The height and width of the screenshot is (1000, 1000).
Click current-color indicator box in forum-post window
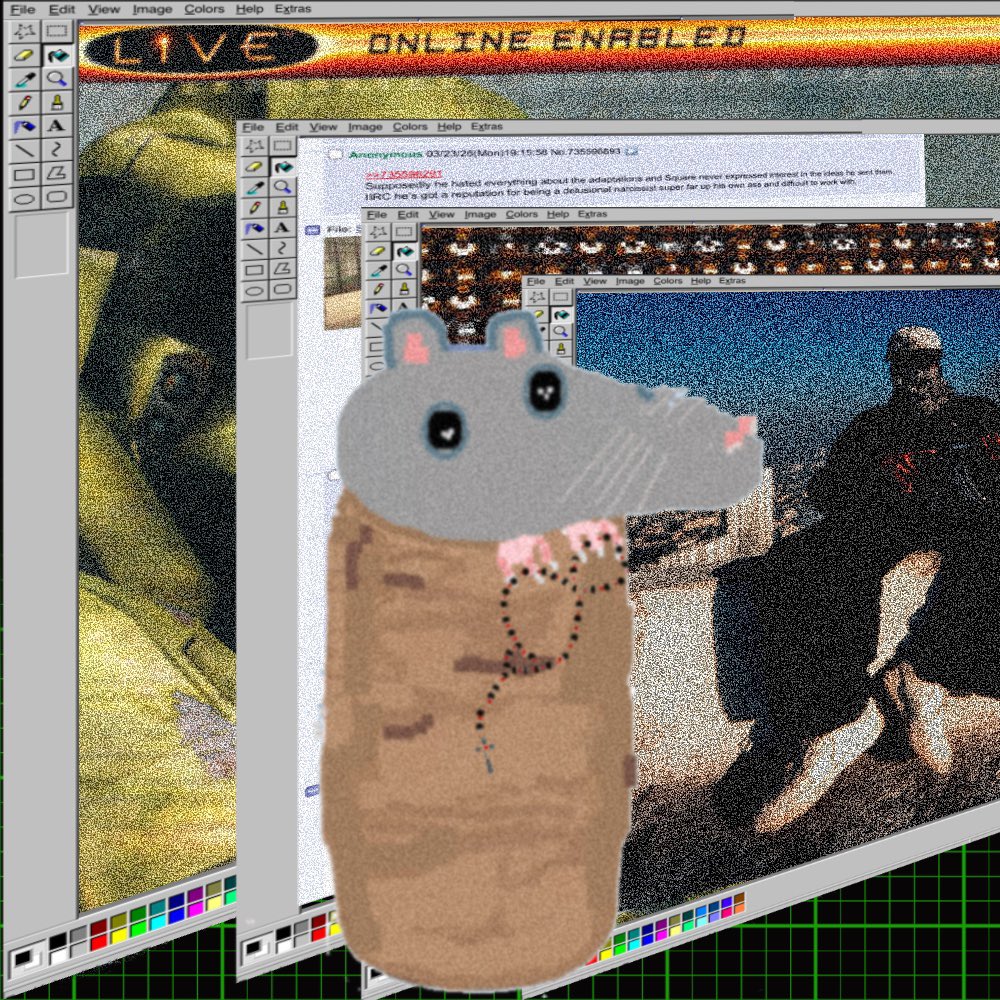pyautogui.click(x=256, y=948)
